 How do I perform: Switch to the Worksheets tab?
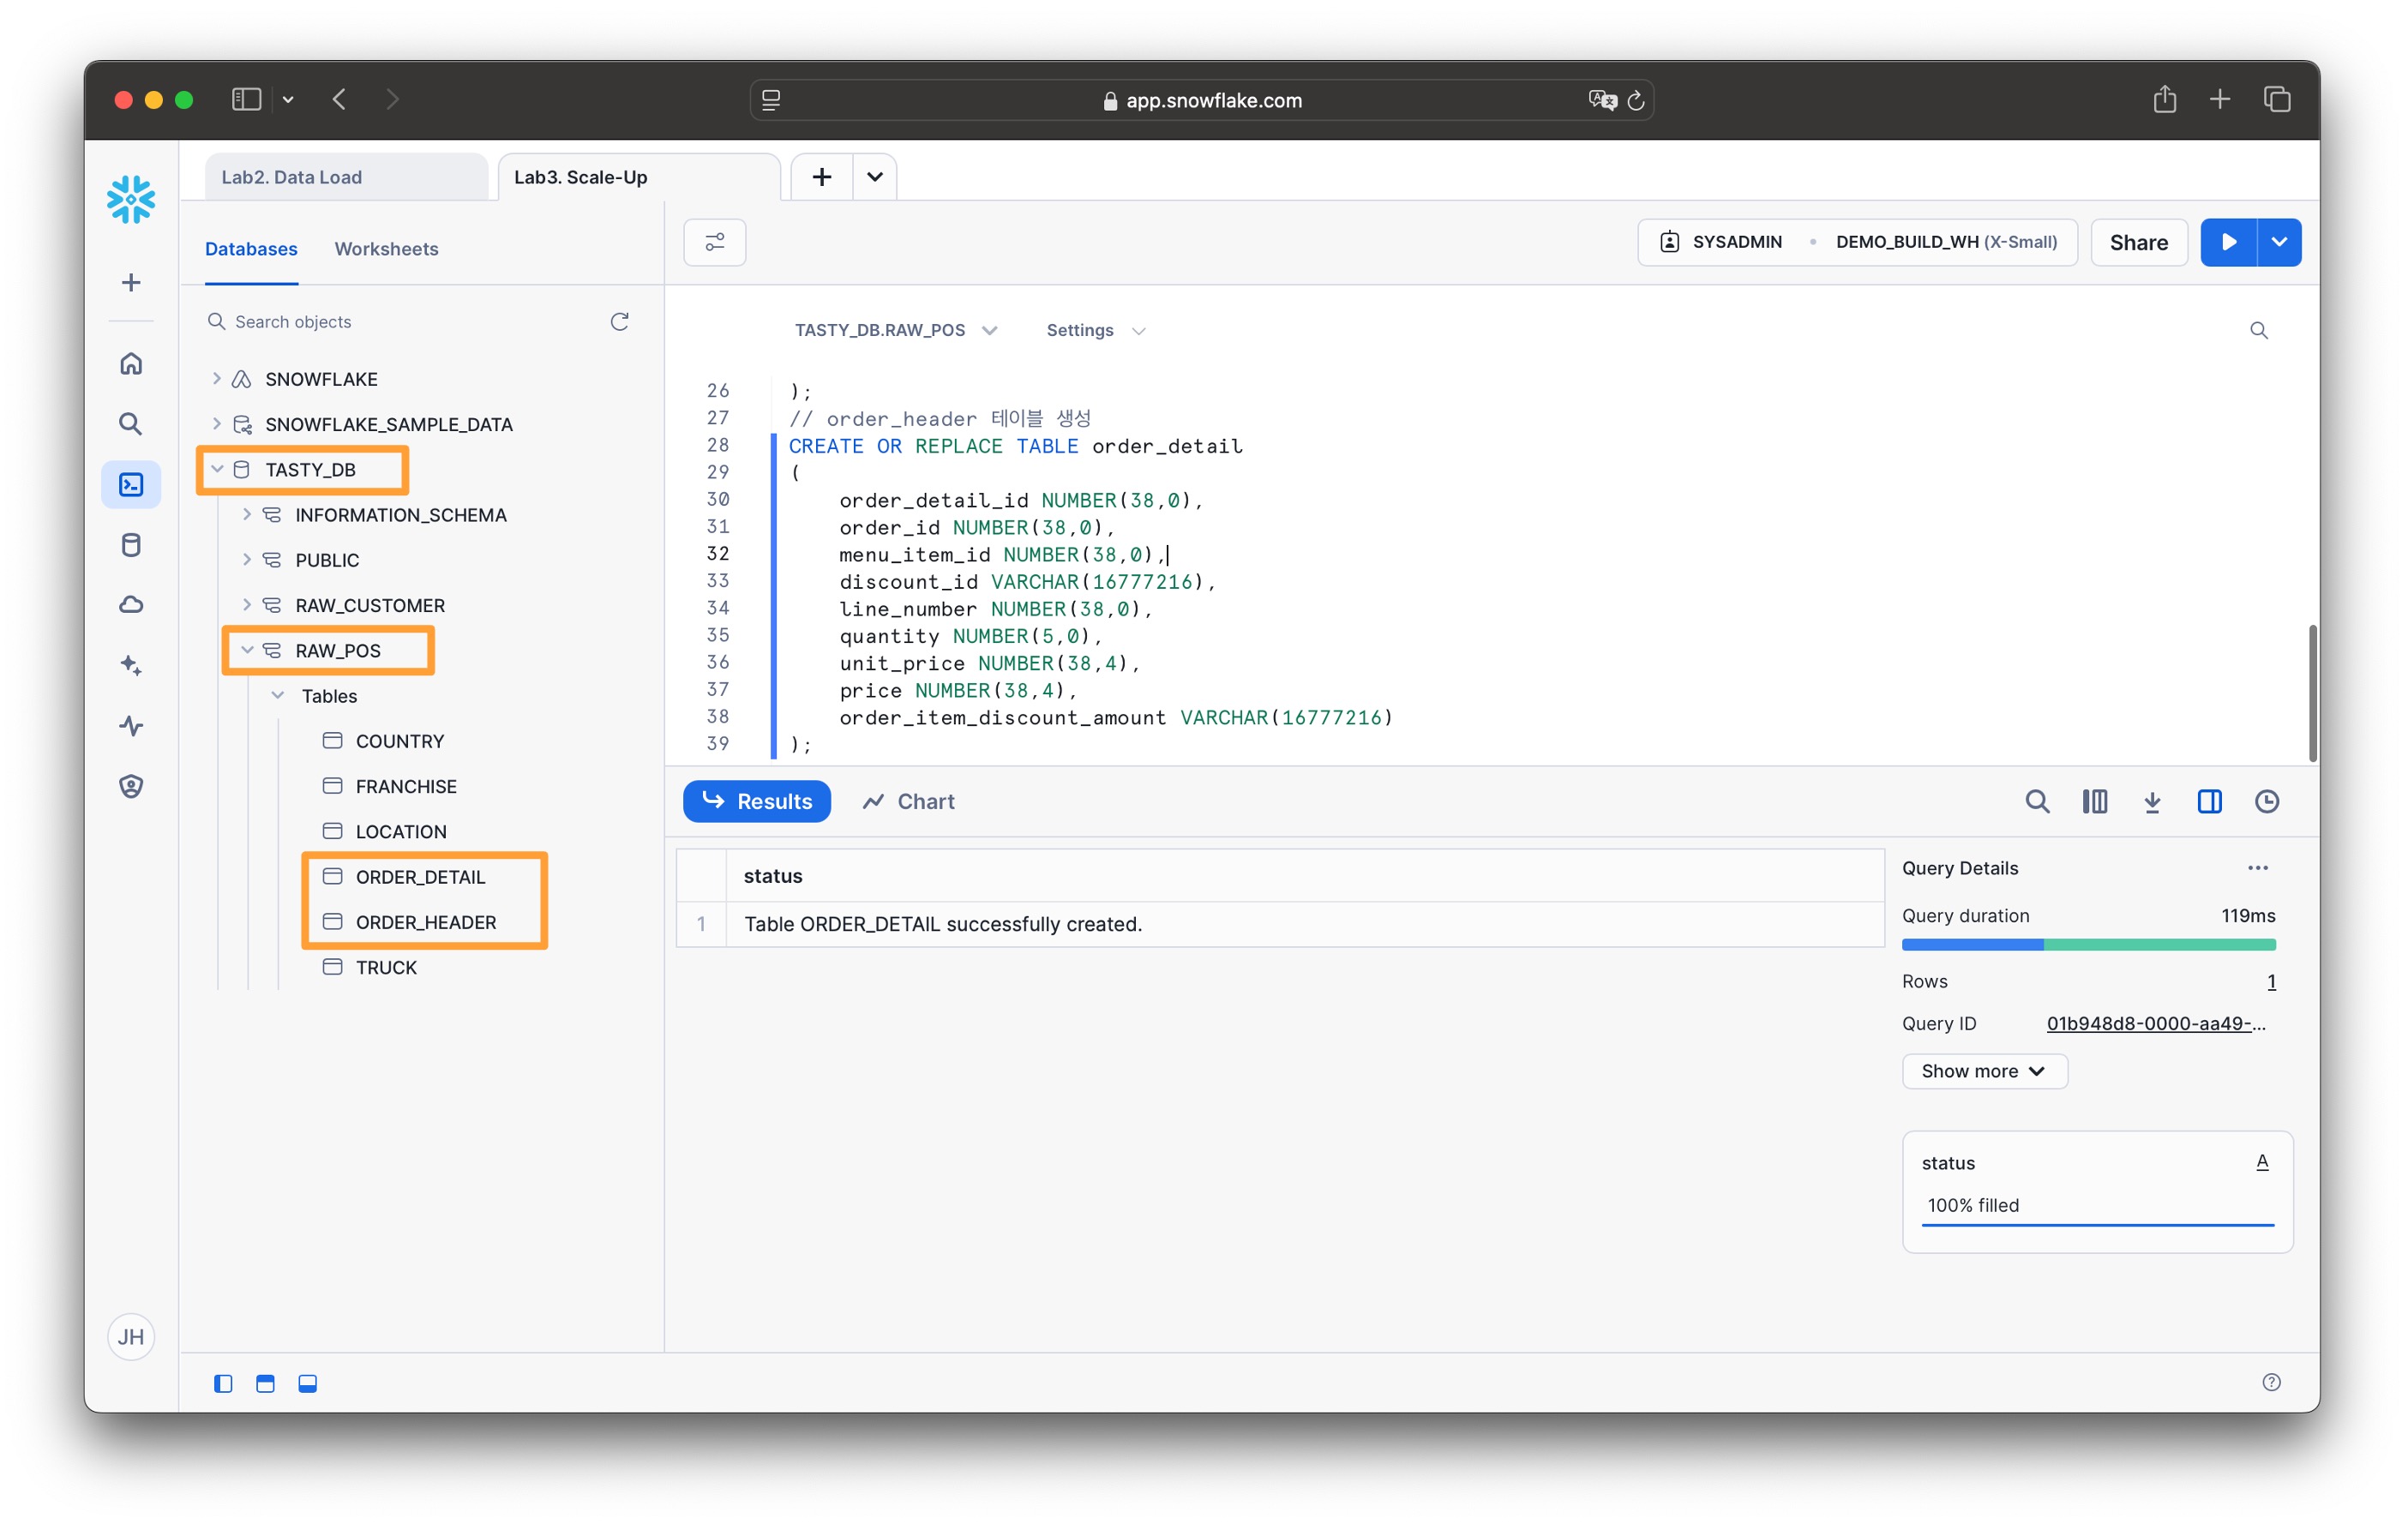click(x=386, y=248)
